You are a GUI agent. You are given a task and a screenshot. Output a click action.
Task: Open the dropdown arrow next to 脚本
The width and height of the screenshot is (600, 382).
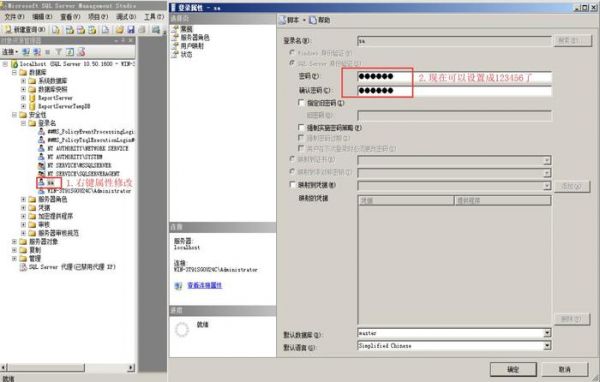coord(304,20)
